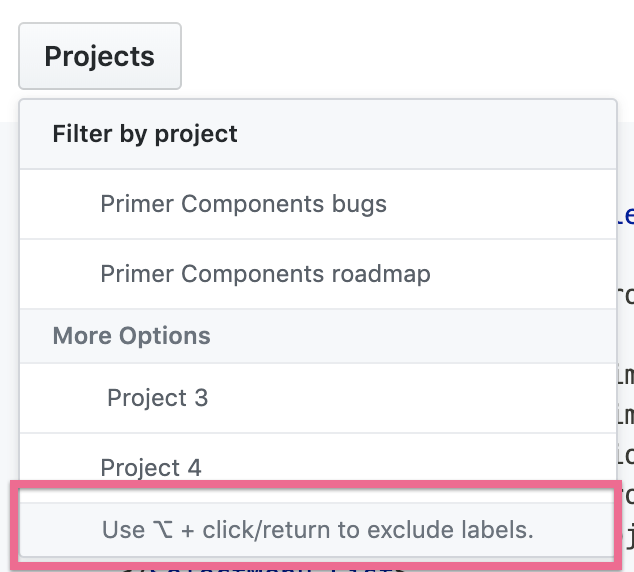The image size is (634, 572).
Task: Click the Option key symbol in footer
Action: [x=164, y=530]
